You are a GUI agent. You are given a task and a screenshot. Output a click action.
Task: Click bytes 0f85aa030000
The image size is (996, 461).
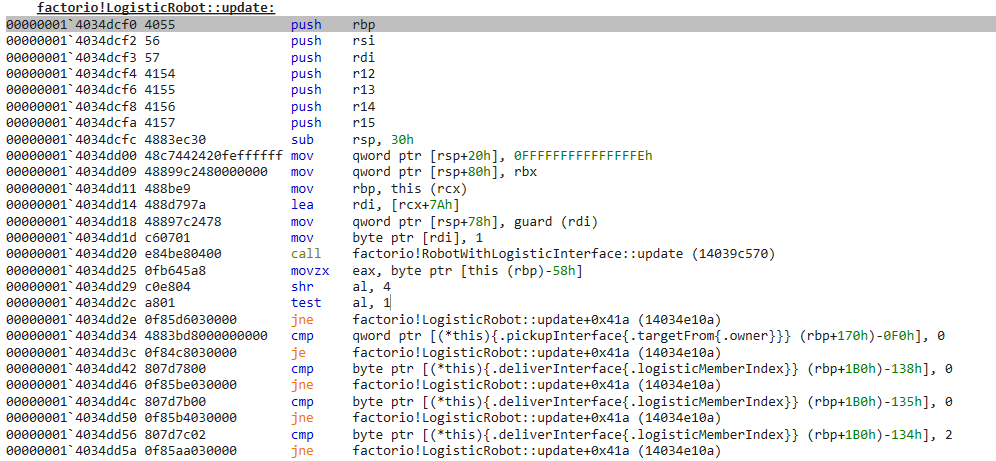tap(190, 451)
